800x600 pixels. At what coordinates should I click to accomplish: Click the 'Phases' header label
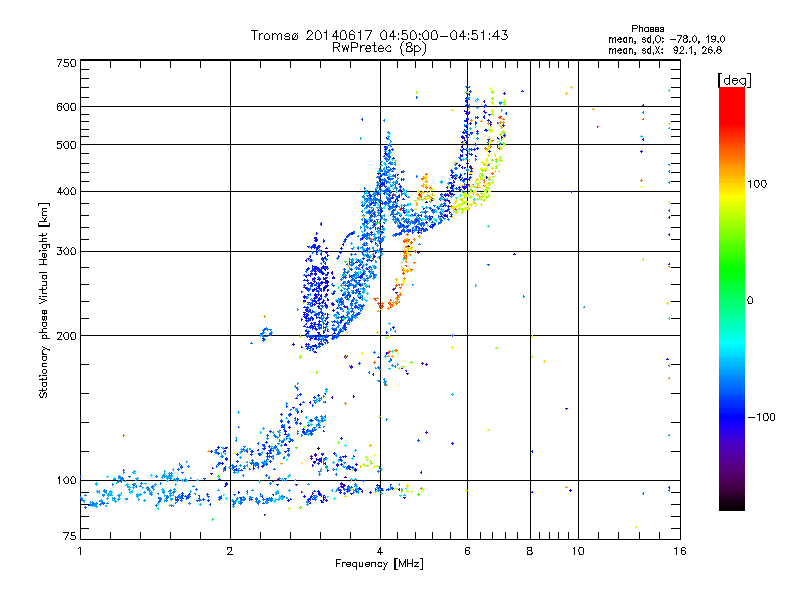coord(647,29)
